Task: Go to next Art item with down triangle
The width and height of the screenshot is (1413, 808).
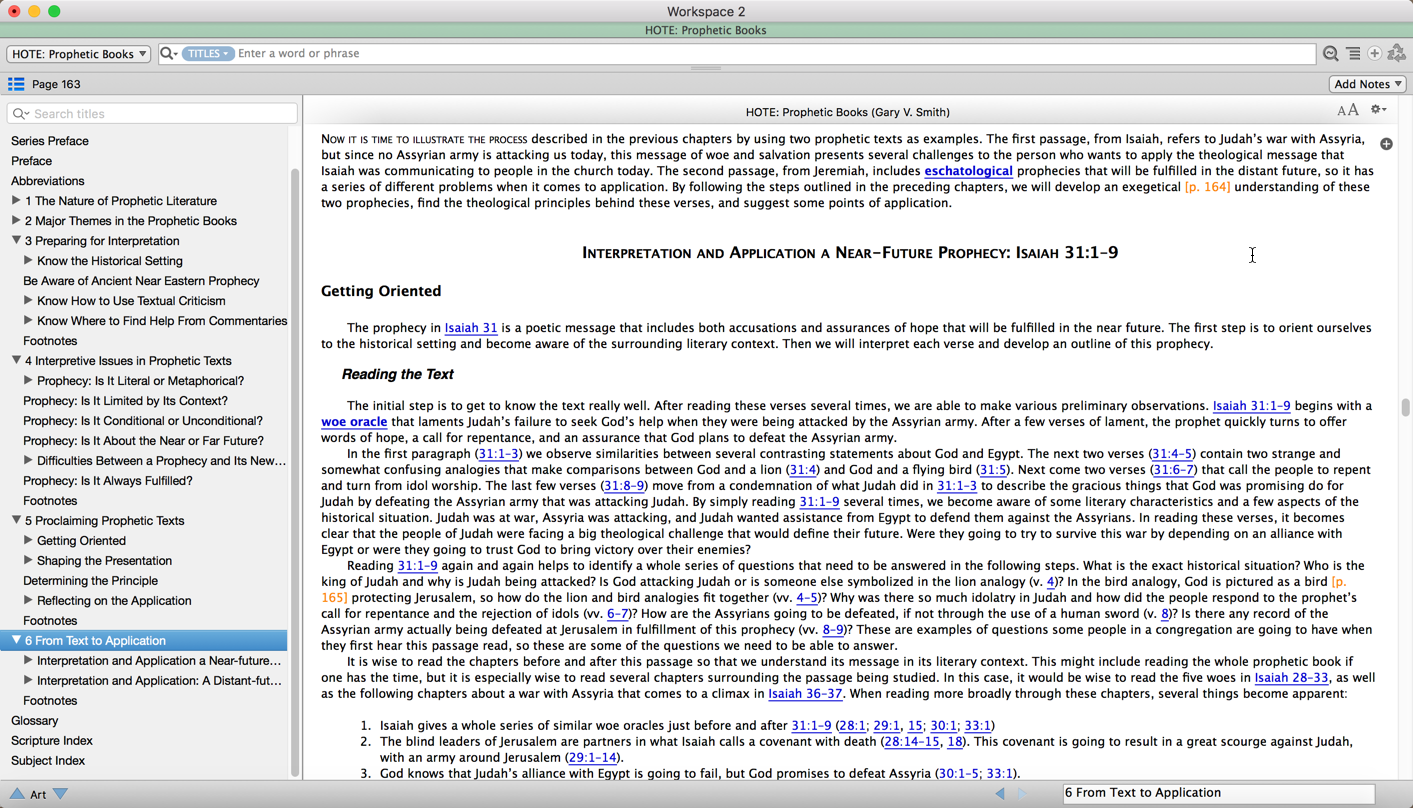Action: pos(61,794)
